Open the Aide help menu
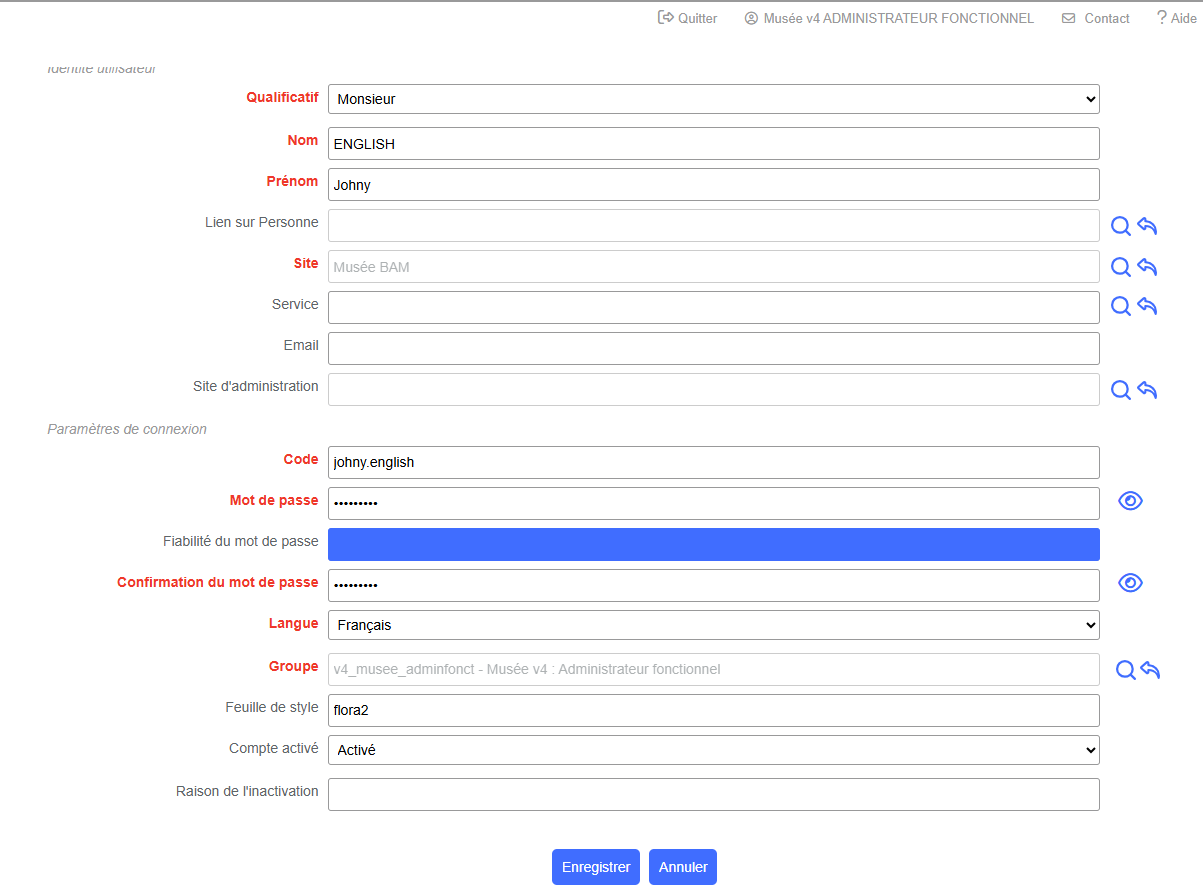The height and width of the screenshot is (887, 1203). (1175, 18)
